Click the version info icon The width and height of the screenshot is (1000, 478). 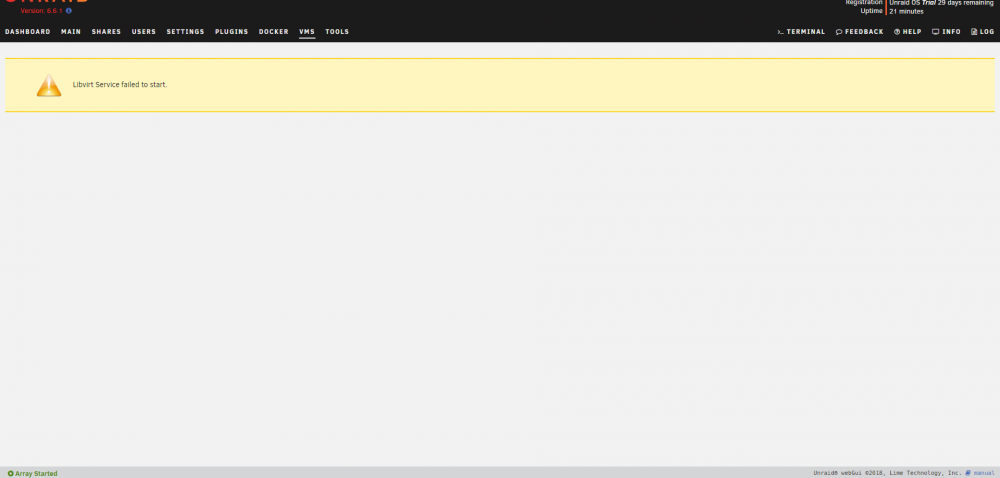[x=69, y=11]
